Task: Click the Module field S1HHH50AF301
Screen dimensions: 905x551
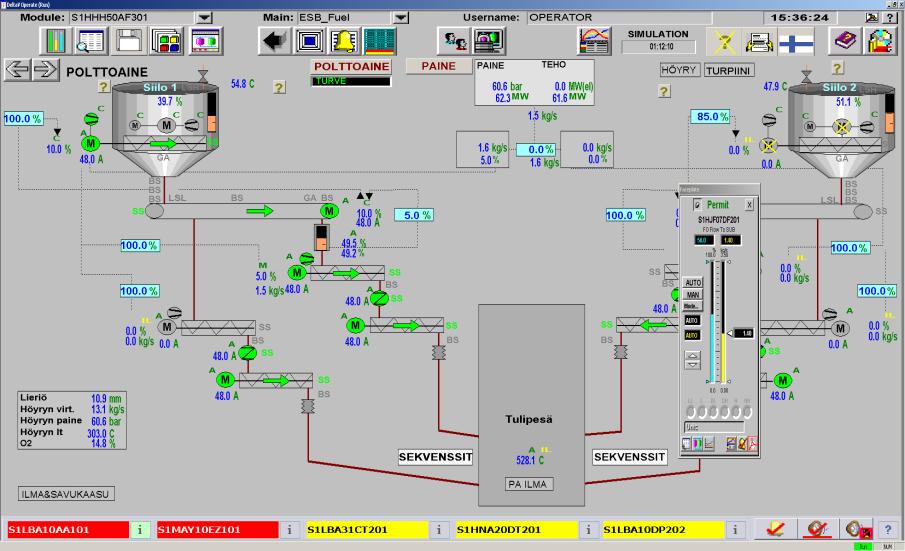Action: (132, 18)
